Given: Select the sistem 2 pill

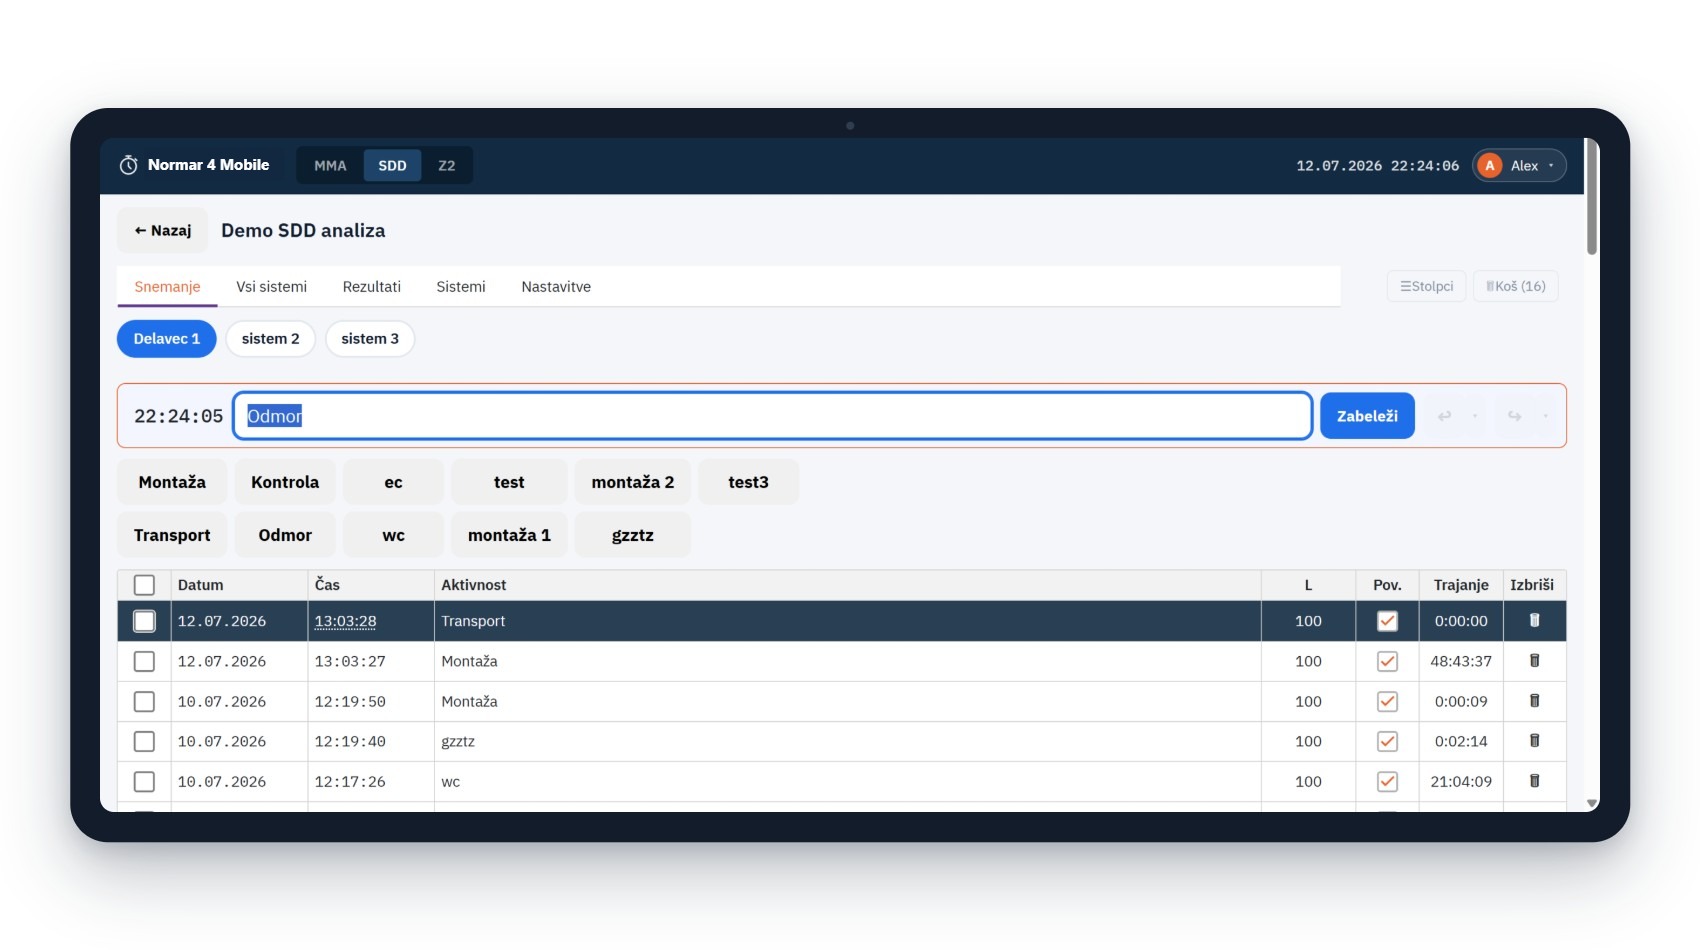Looking at the screenshot, I should click(270, 339).
